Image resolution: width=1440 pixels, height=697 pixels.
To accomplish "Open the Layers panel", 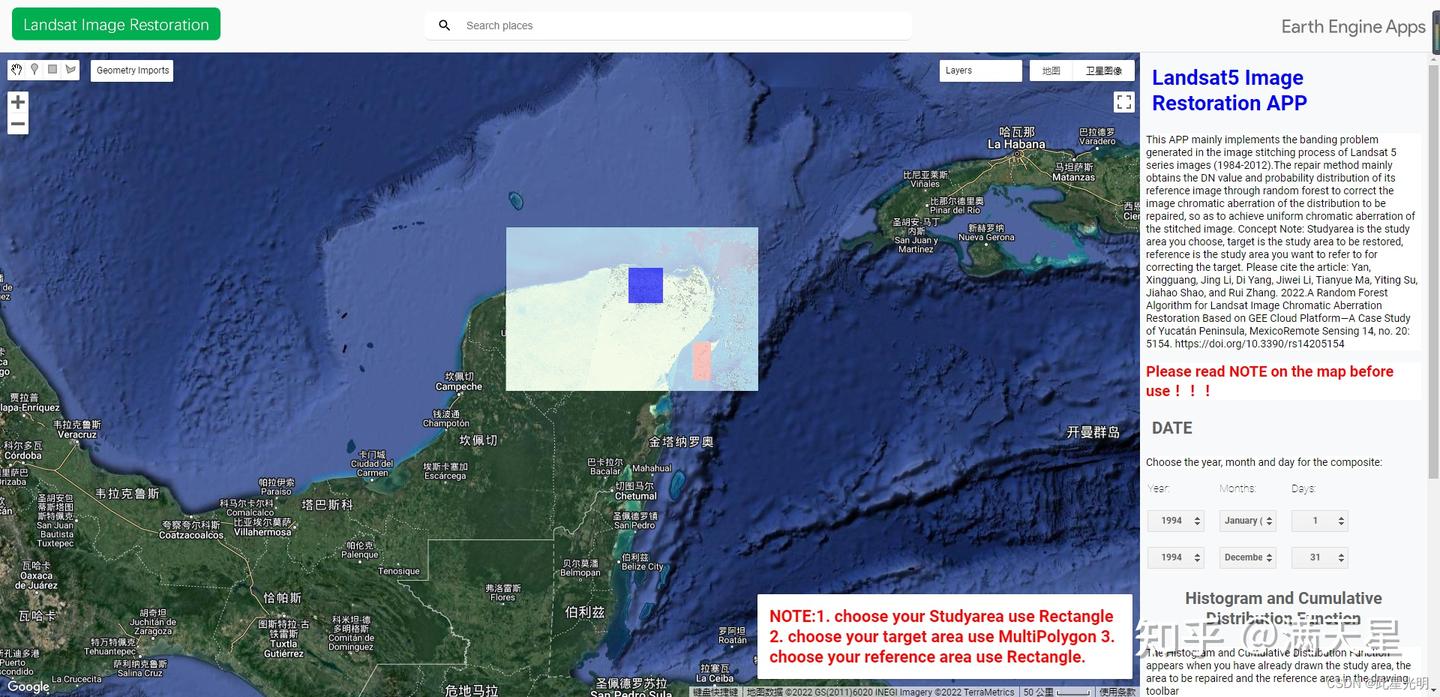I will [x=980, y=70].
